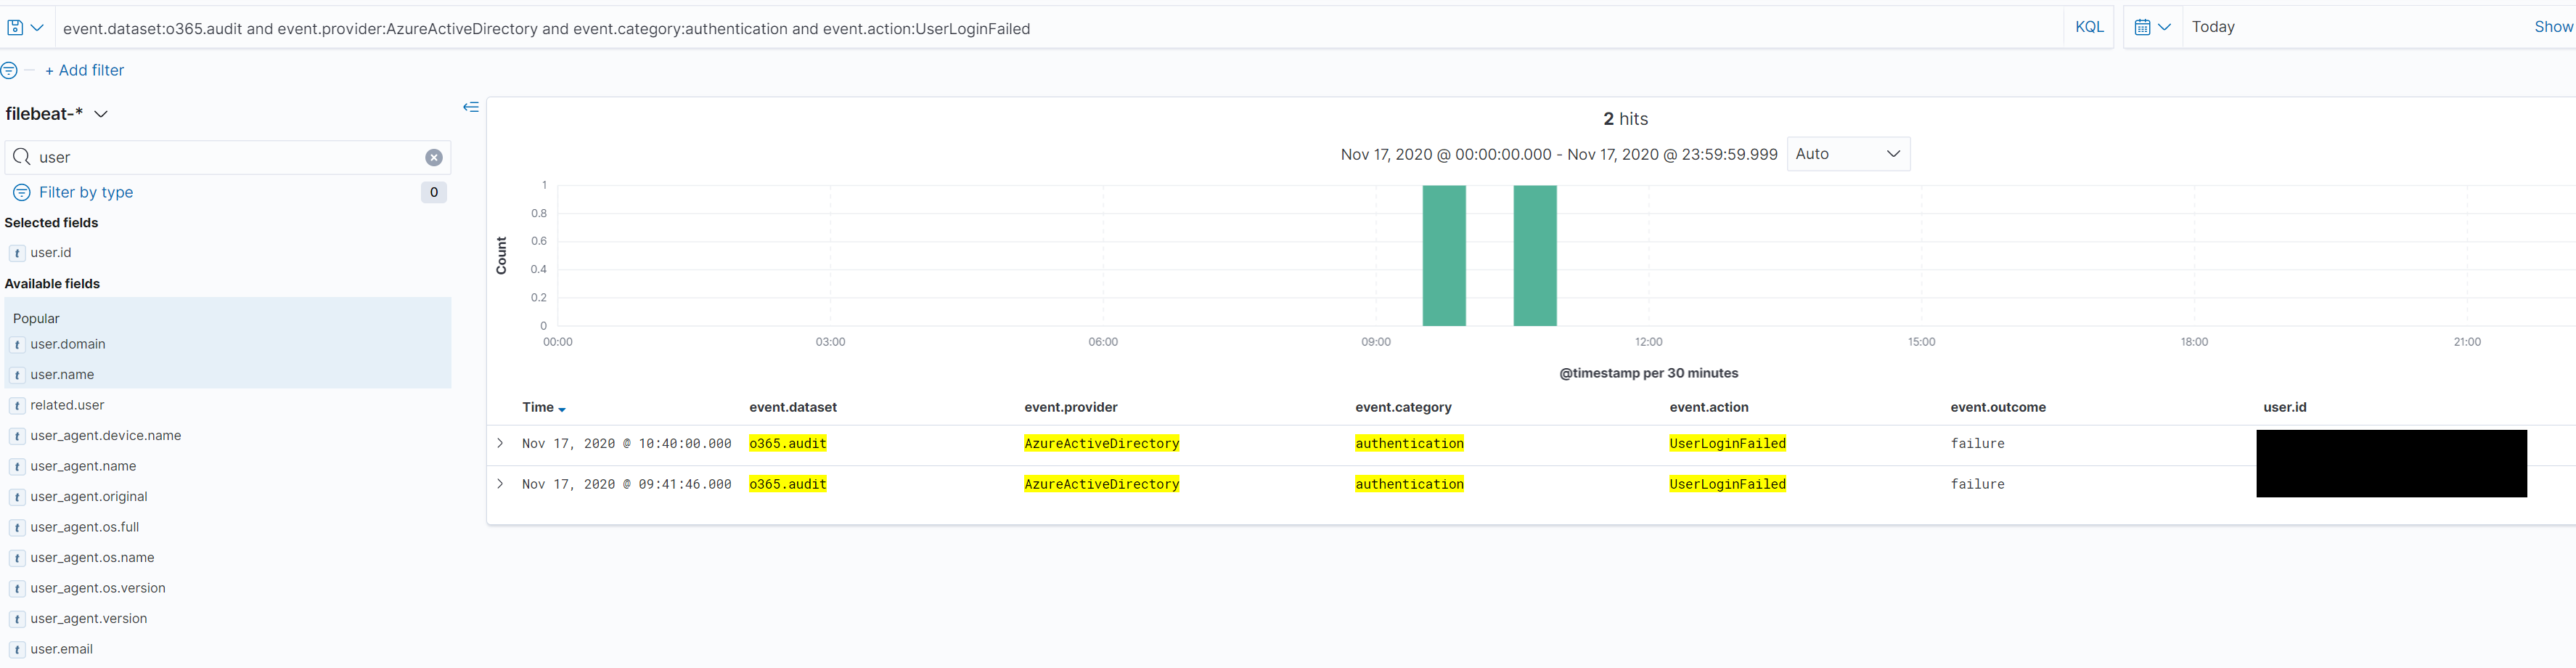Click the 't' type icon beside user.email
2576x668 pixels.
click(17, 649)
